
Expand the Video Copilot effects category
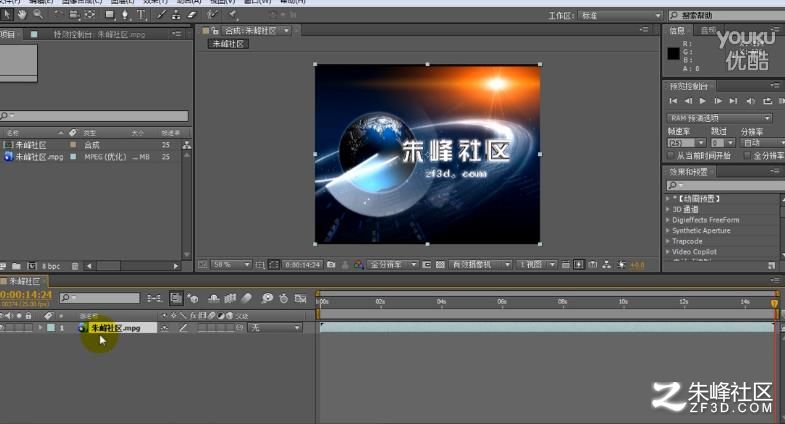668,251
